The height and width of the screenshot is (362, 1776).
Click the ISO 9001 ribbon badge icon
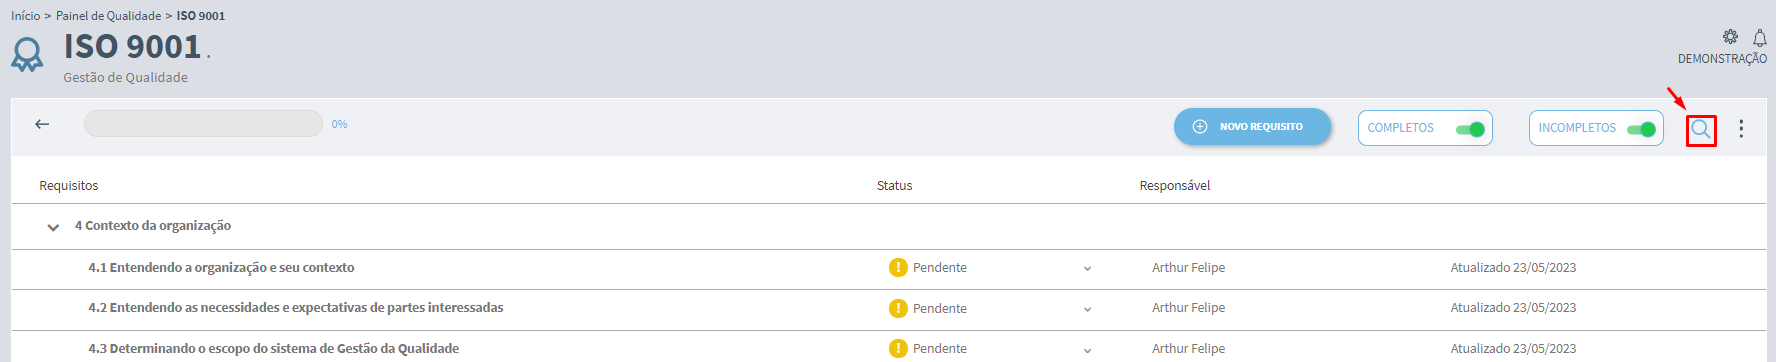[x=27, y=54]
